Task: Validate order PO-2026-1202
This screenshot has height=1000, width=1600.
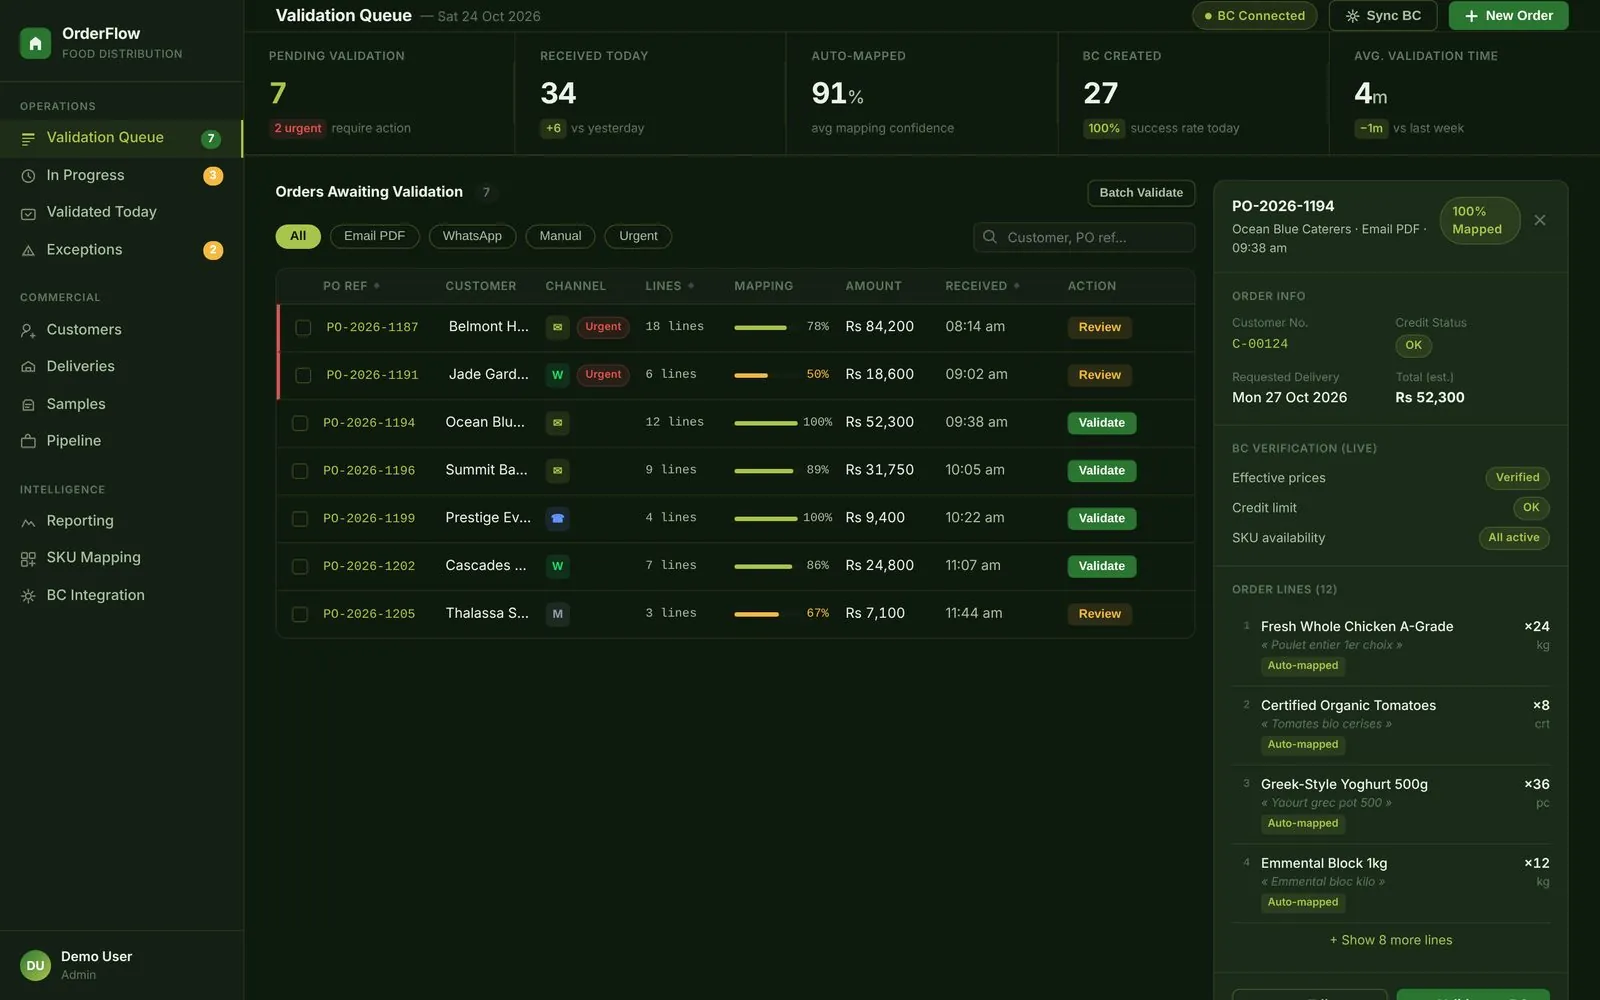Action: coord(1101,566)
